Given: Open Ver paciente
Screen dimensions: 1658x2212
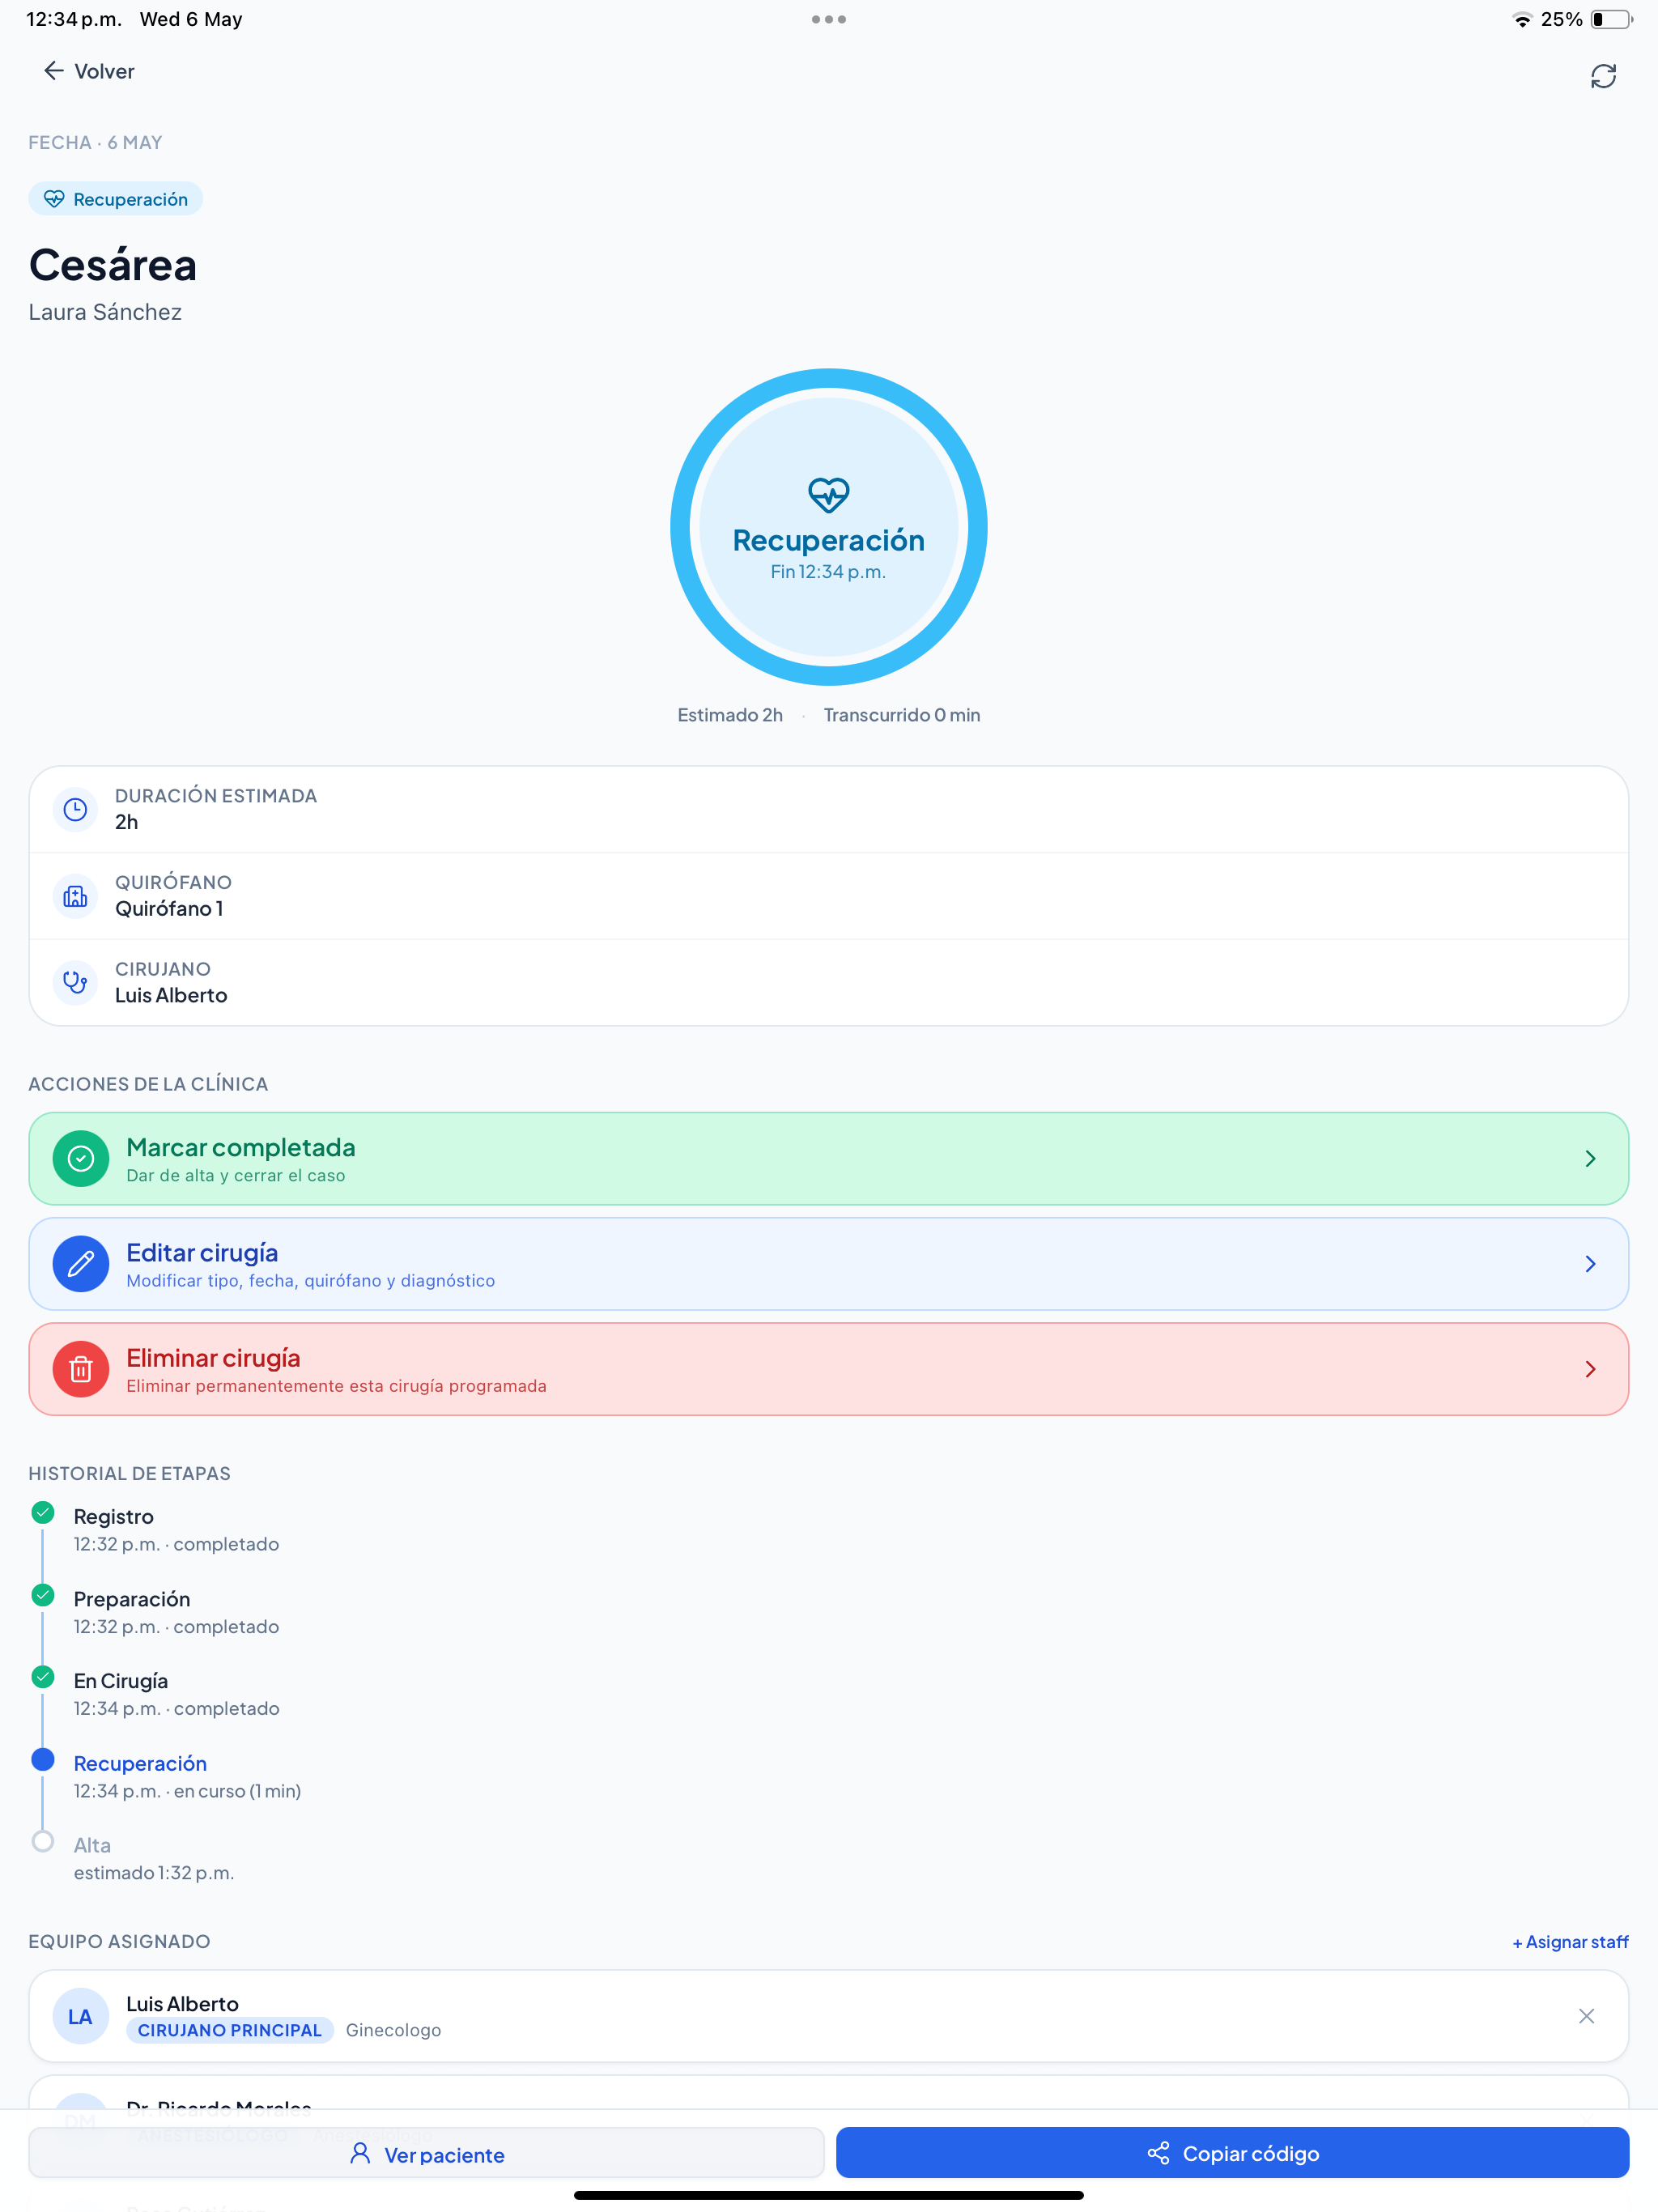Looking at the screenshot, I should (x=426, y=2153).
